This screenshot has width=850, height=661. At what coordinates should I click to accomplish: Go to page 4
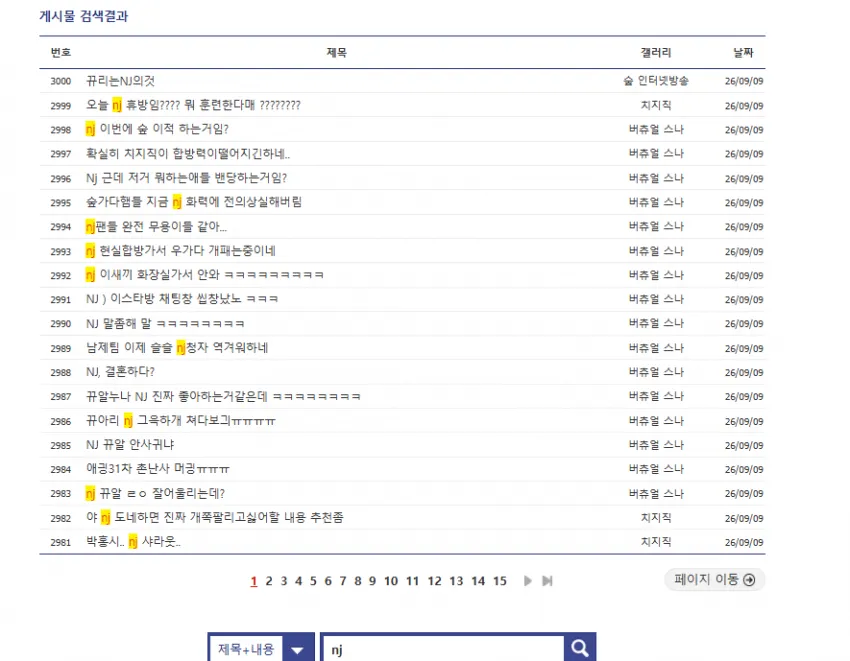(x=298, y=581)
